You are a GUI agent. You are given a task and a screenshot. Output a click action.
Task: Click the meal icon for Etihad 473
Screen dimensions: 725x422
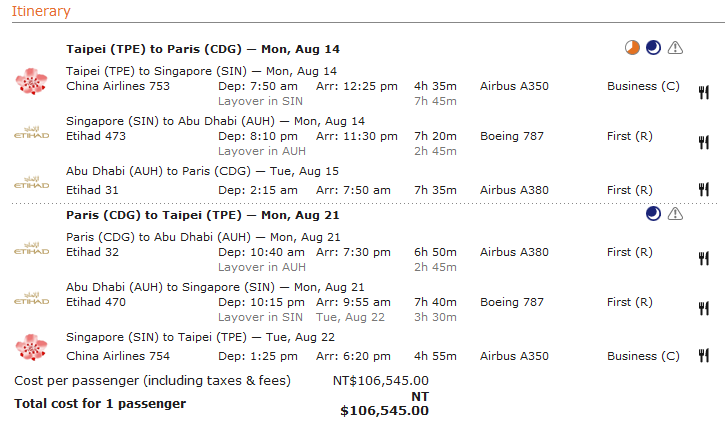(x=703, y=142)
